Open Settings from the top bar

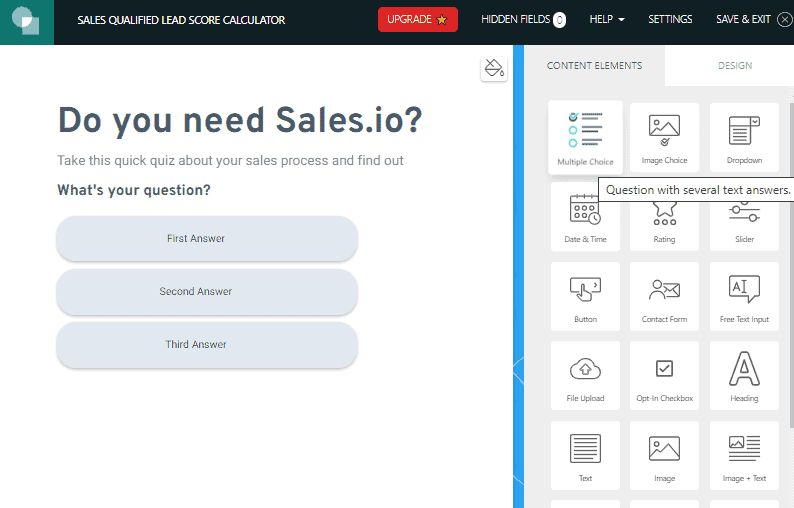click(x=670, y=19)
